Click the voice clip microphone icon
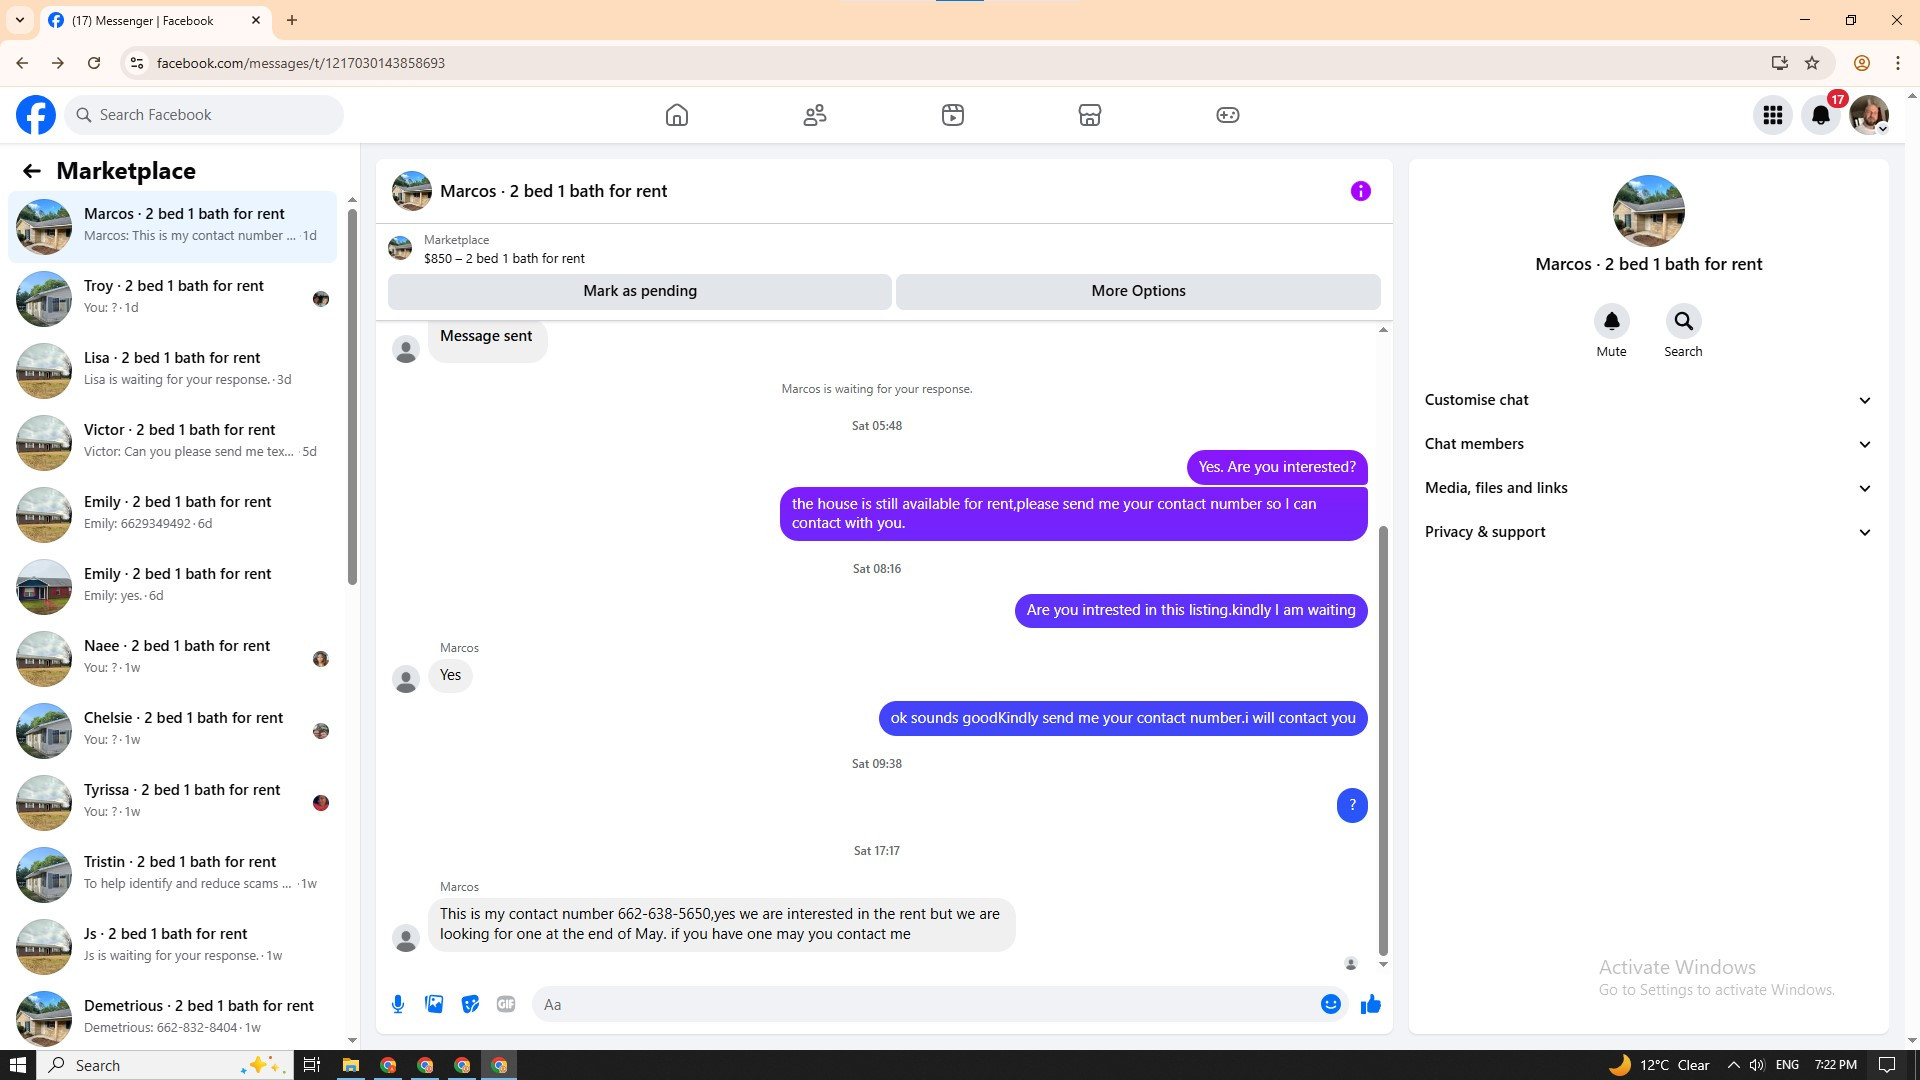The width and height of the screenshot is (1920, 1080). click(x=398, y=1004)
